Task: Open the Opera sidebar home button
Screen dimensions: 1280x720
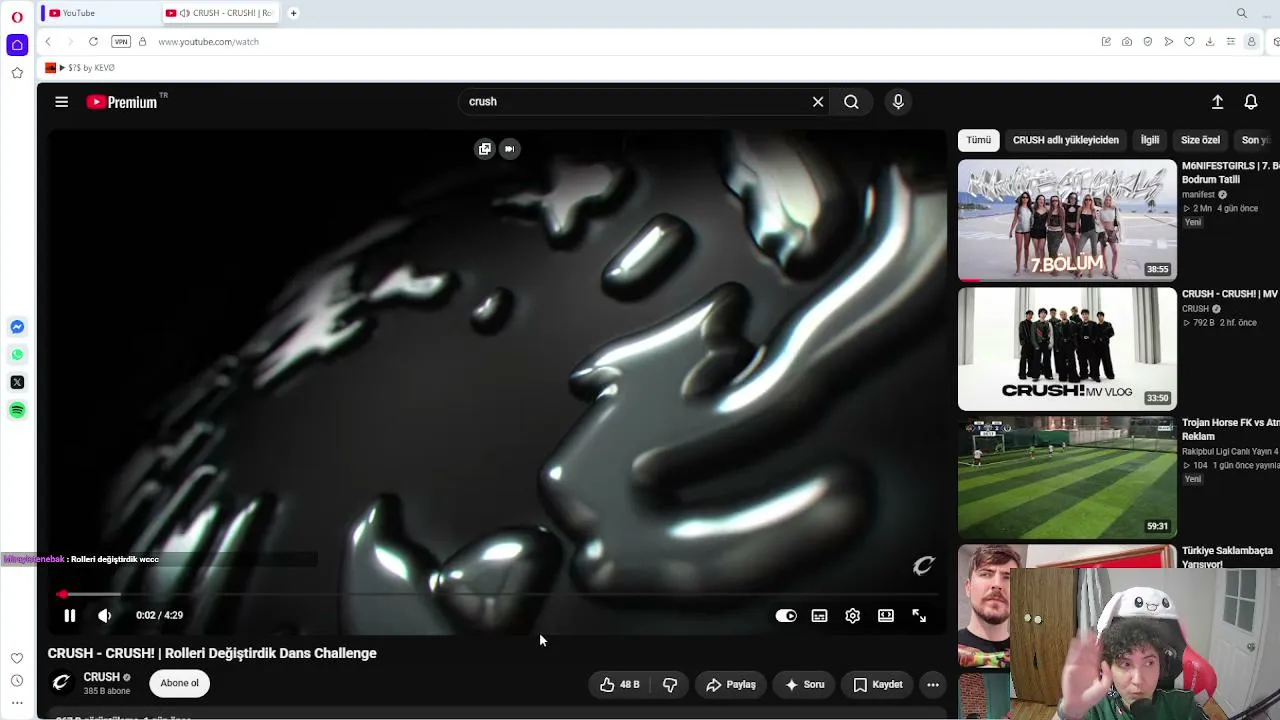Action: (x=17, y=45)
